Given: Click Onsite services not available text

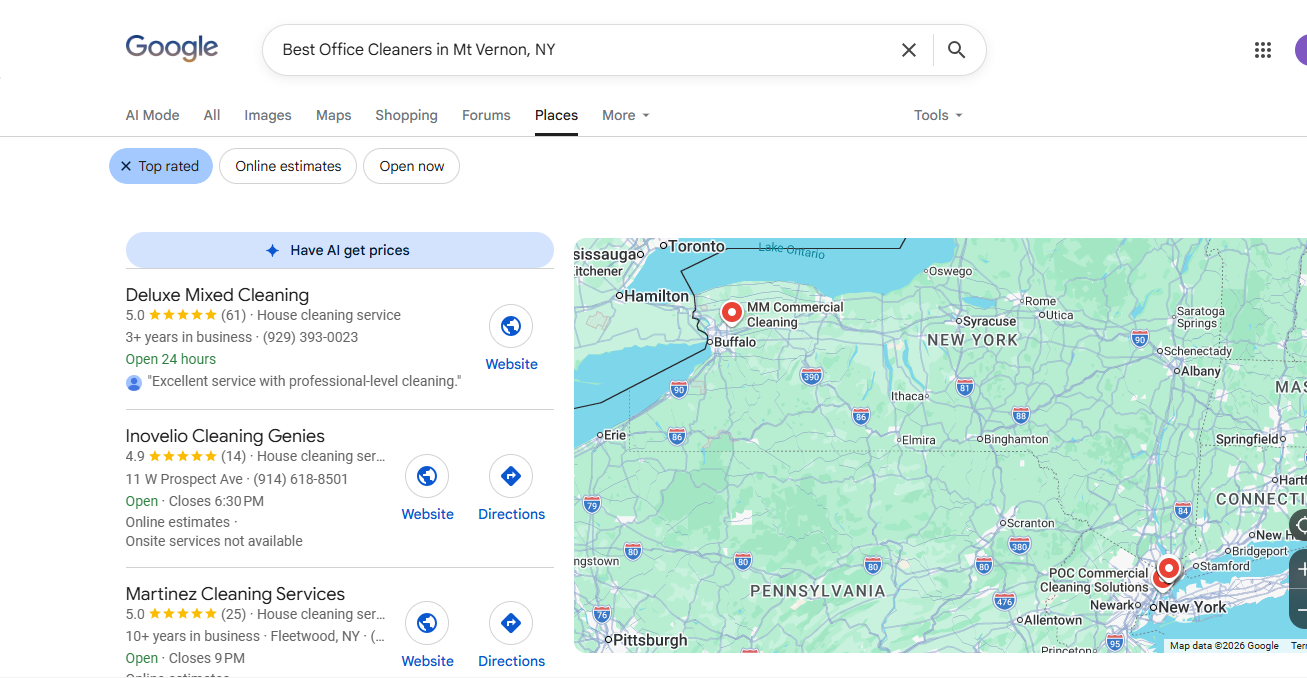Looking at the screenshot, I should (214, 541).
